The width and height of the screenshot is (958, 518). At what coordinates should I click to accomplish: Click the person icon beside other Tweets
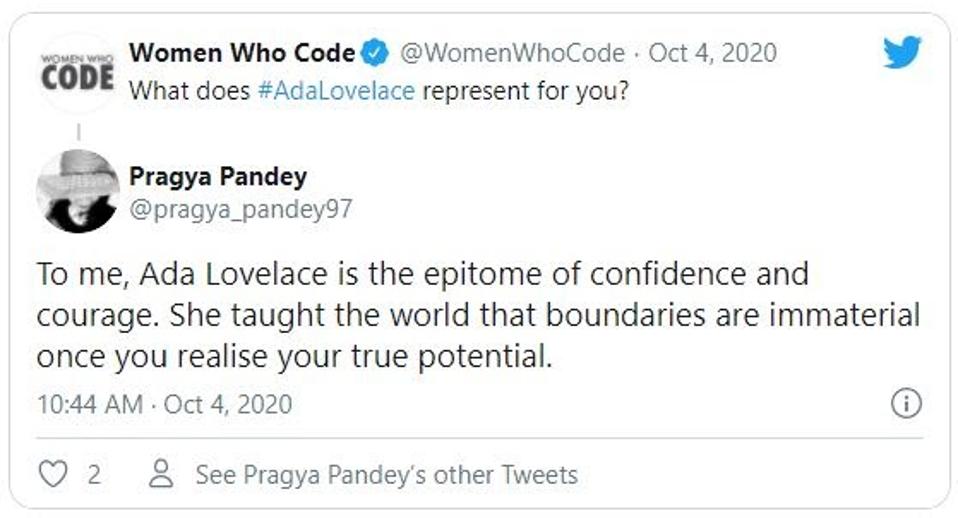[x=160, y=473]
